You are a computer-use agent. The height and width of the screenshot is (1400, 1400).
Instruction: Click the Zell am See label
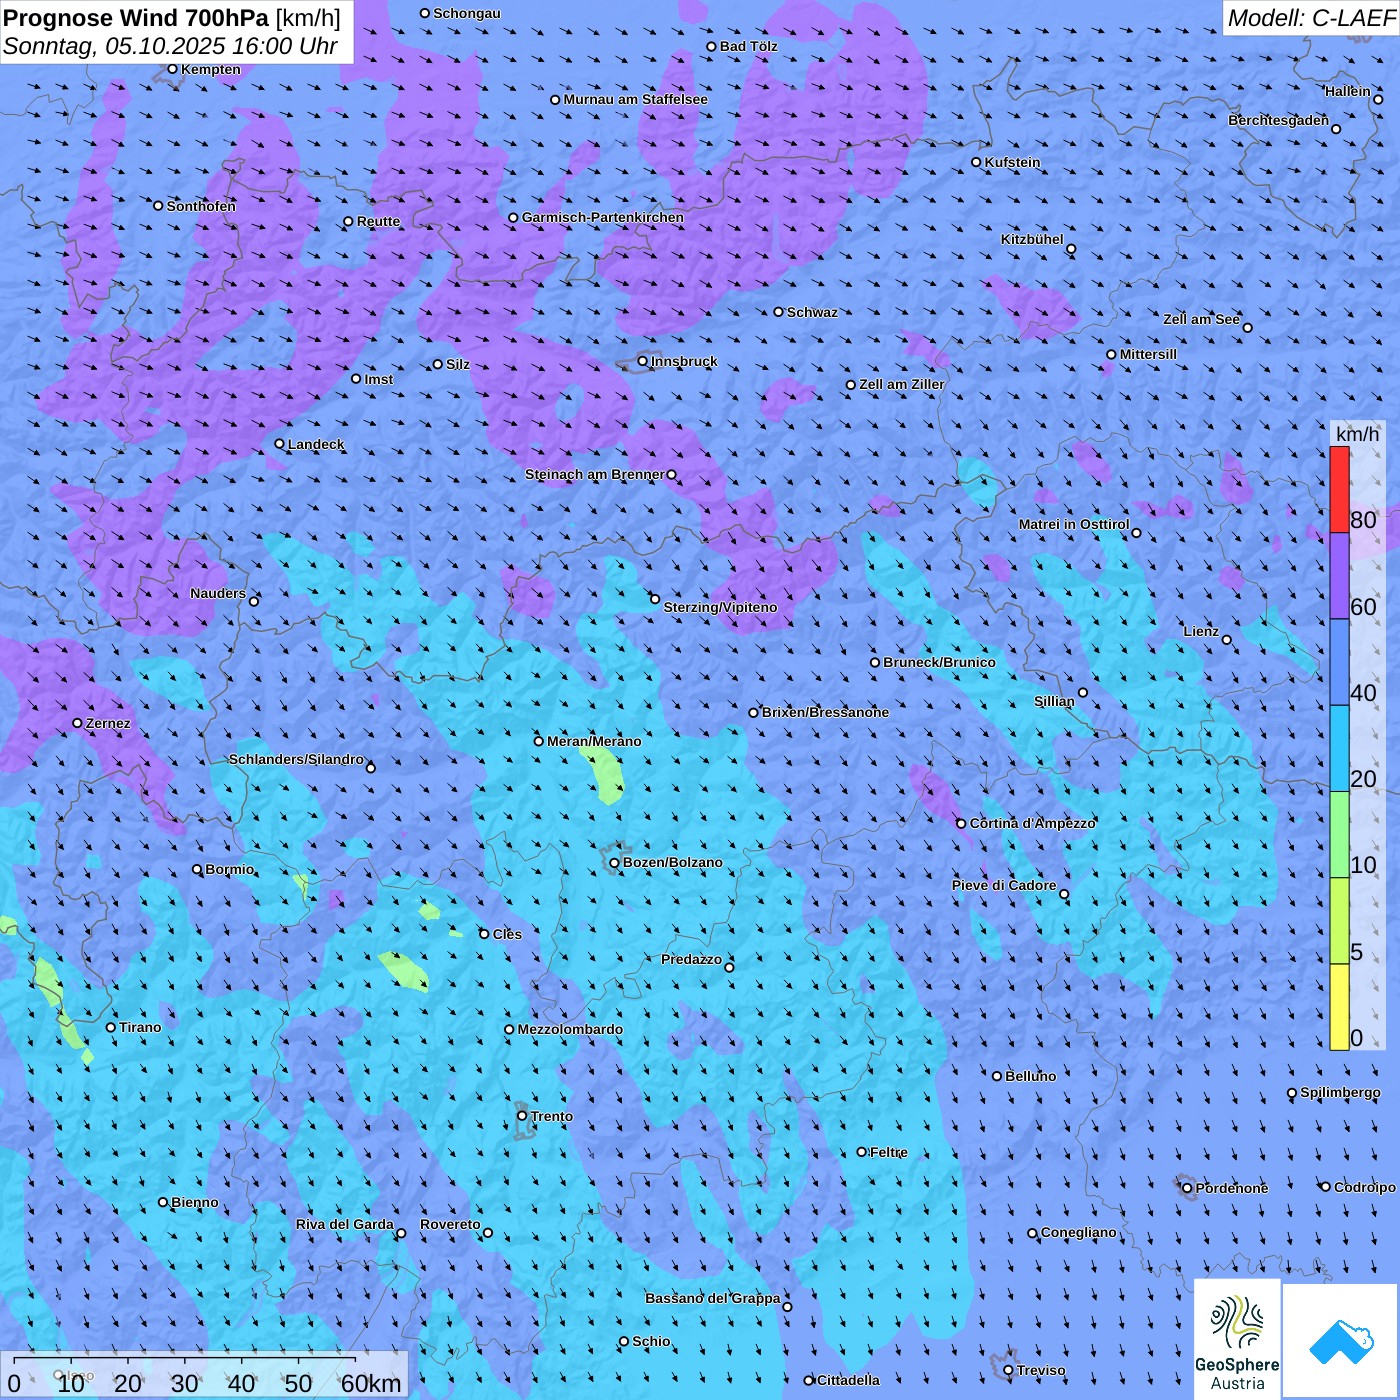tap(1201, 319)
